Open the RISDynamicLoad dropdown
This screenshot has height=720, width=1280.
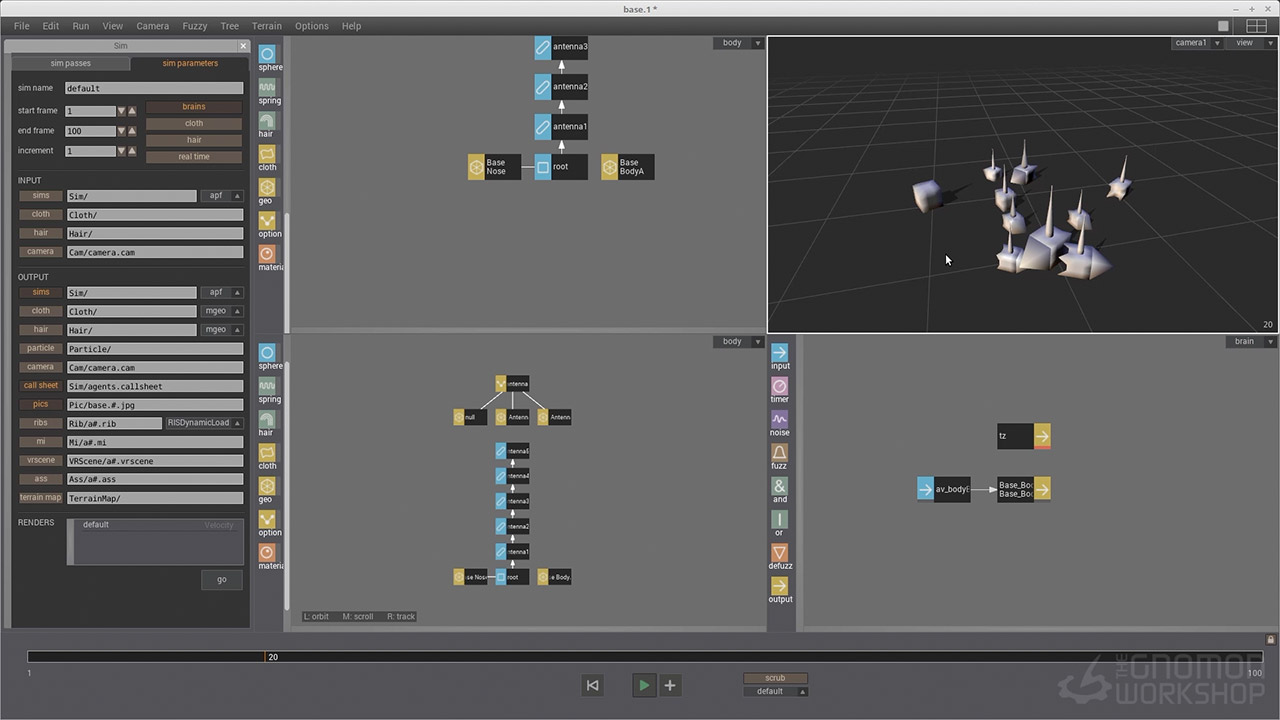point(204,423)
